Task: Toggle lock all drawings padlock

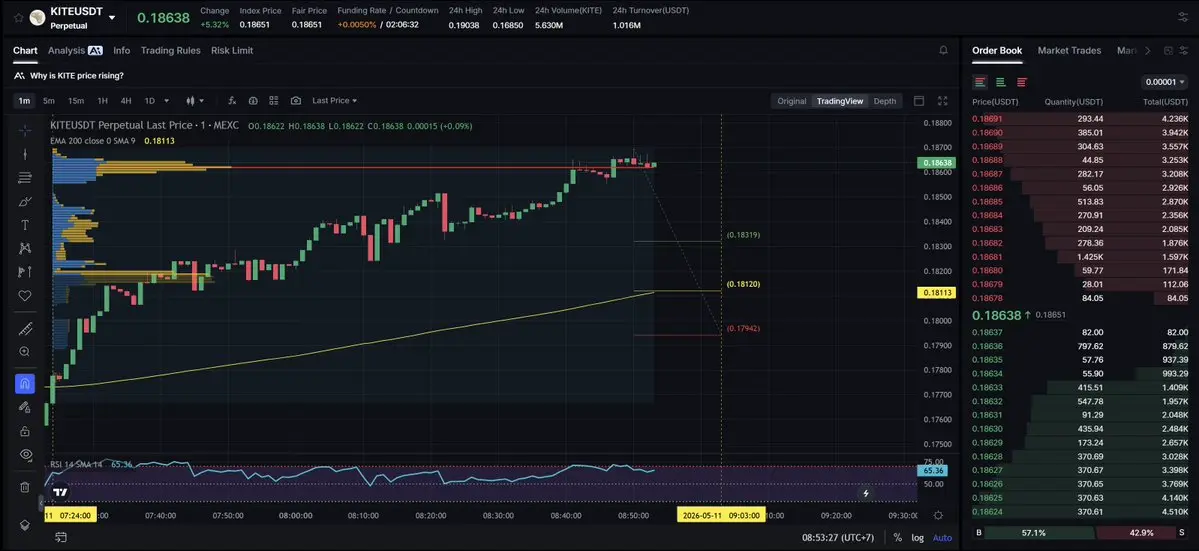Action: coord(24,431)
